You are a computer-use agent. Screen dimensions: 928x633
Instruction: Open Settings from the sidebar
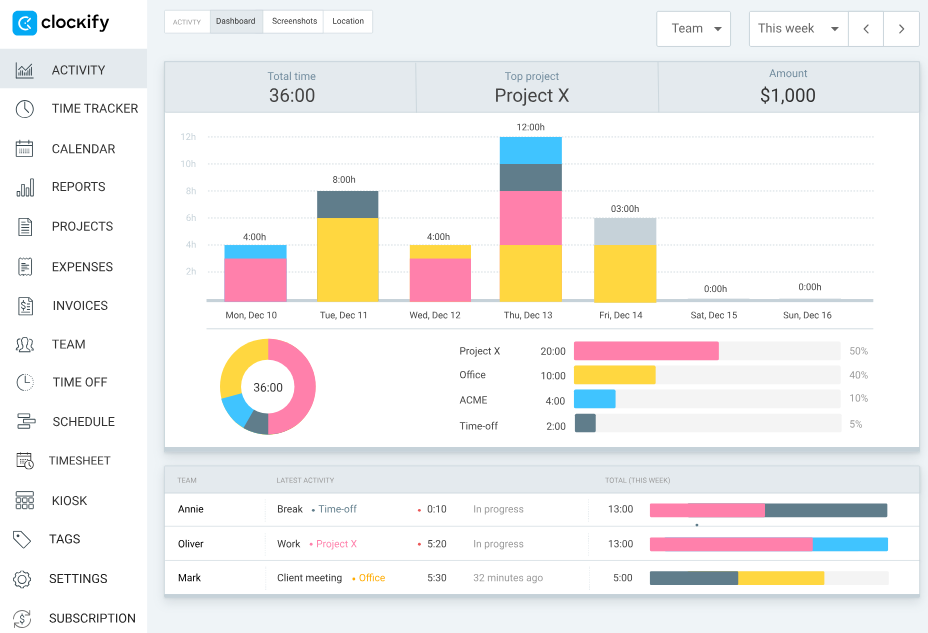pos(24,578)
